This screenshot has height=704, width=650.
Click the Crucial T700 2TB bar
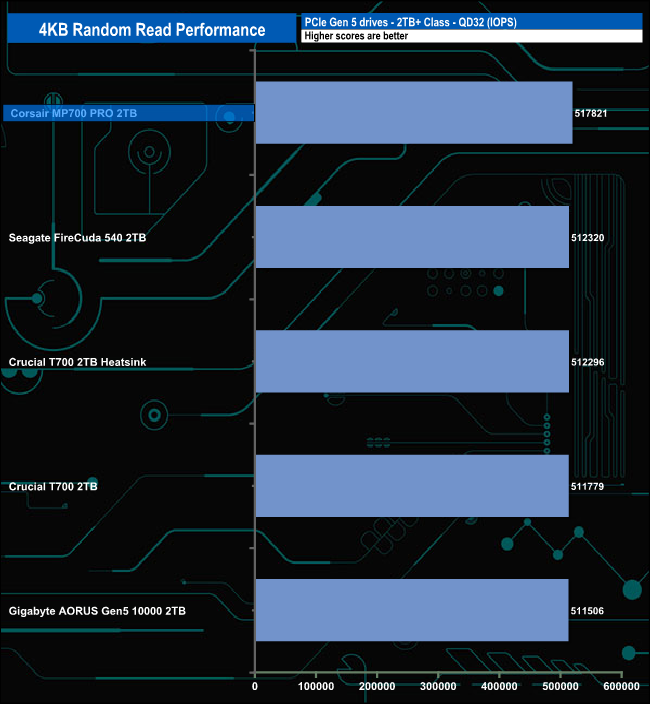(x=412, y=486)
